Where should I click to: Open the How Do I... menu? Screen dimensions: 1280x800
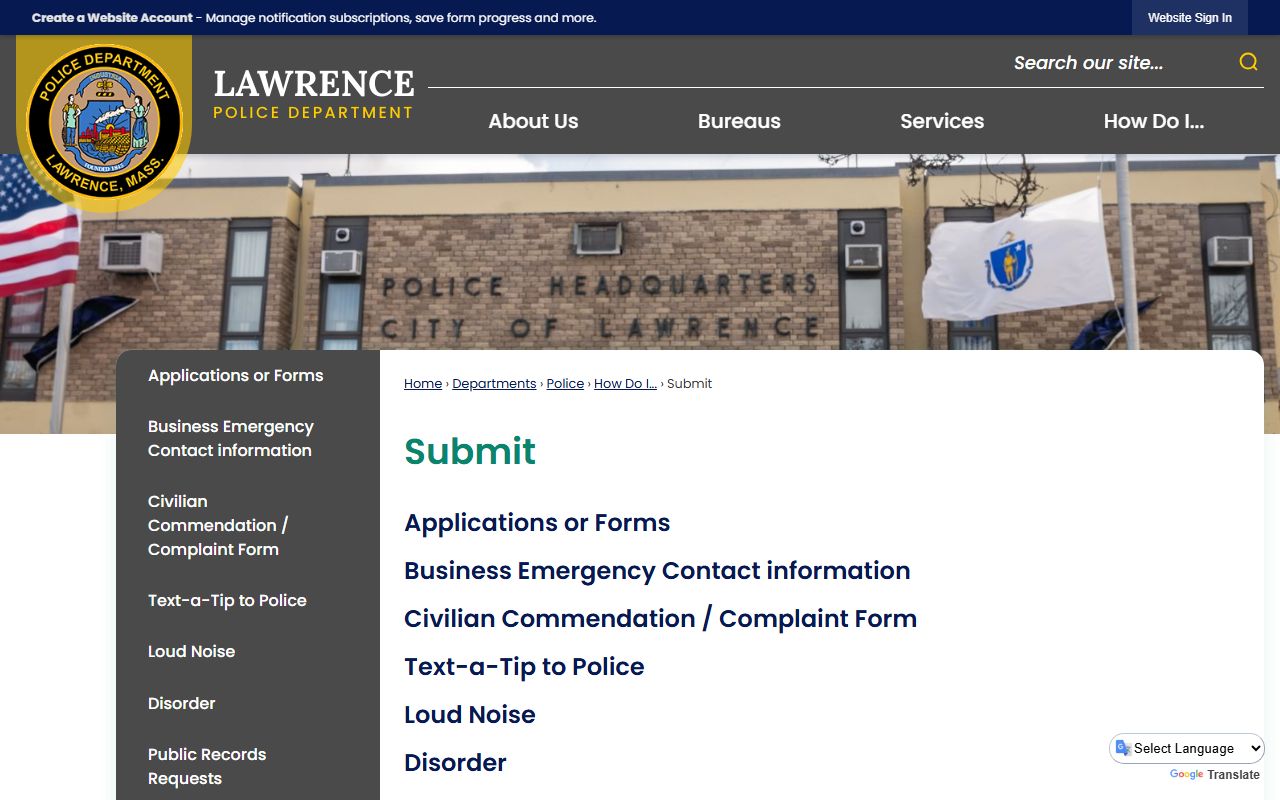(1153, 121)
